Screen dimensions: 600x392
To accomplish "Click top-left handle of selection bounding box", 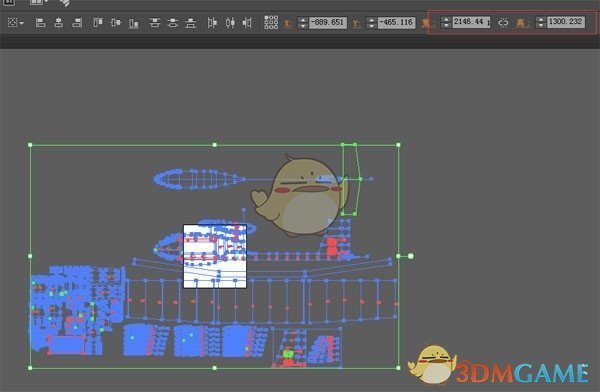I will coord(30,145).
